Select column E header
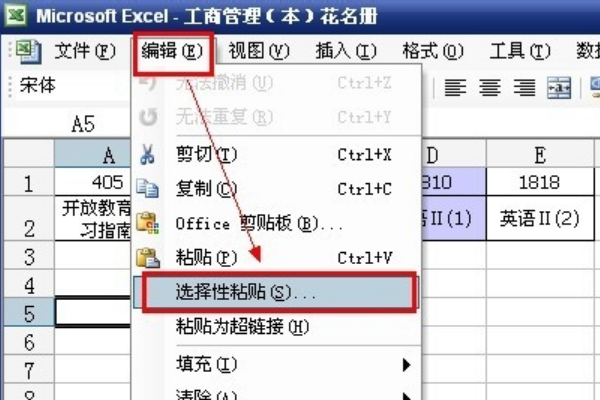Viewport: 600px width, 400px height. point(540,154)
